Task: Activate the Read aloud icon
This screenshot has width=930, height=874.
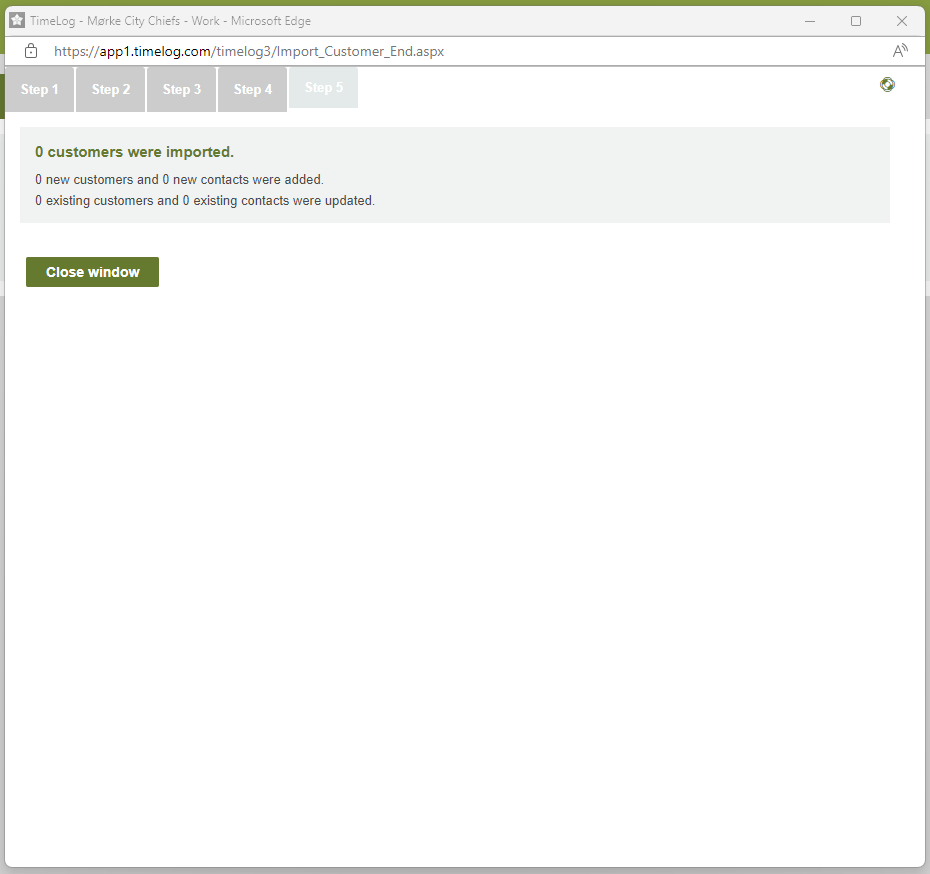Action: point(900,51)
